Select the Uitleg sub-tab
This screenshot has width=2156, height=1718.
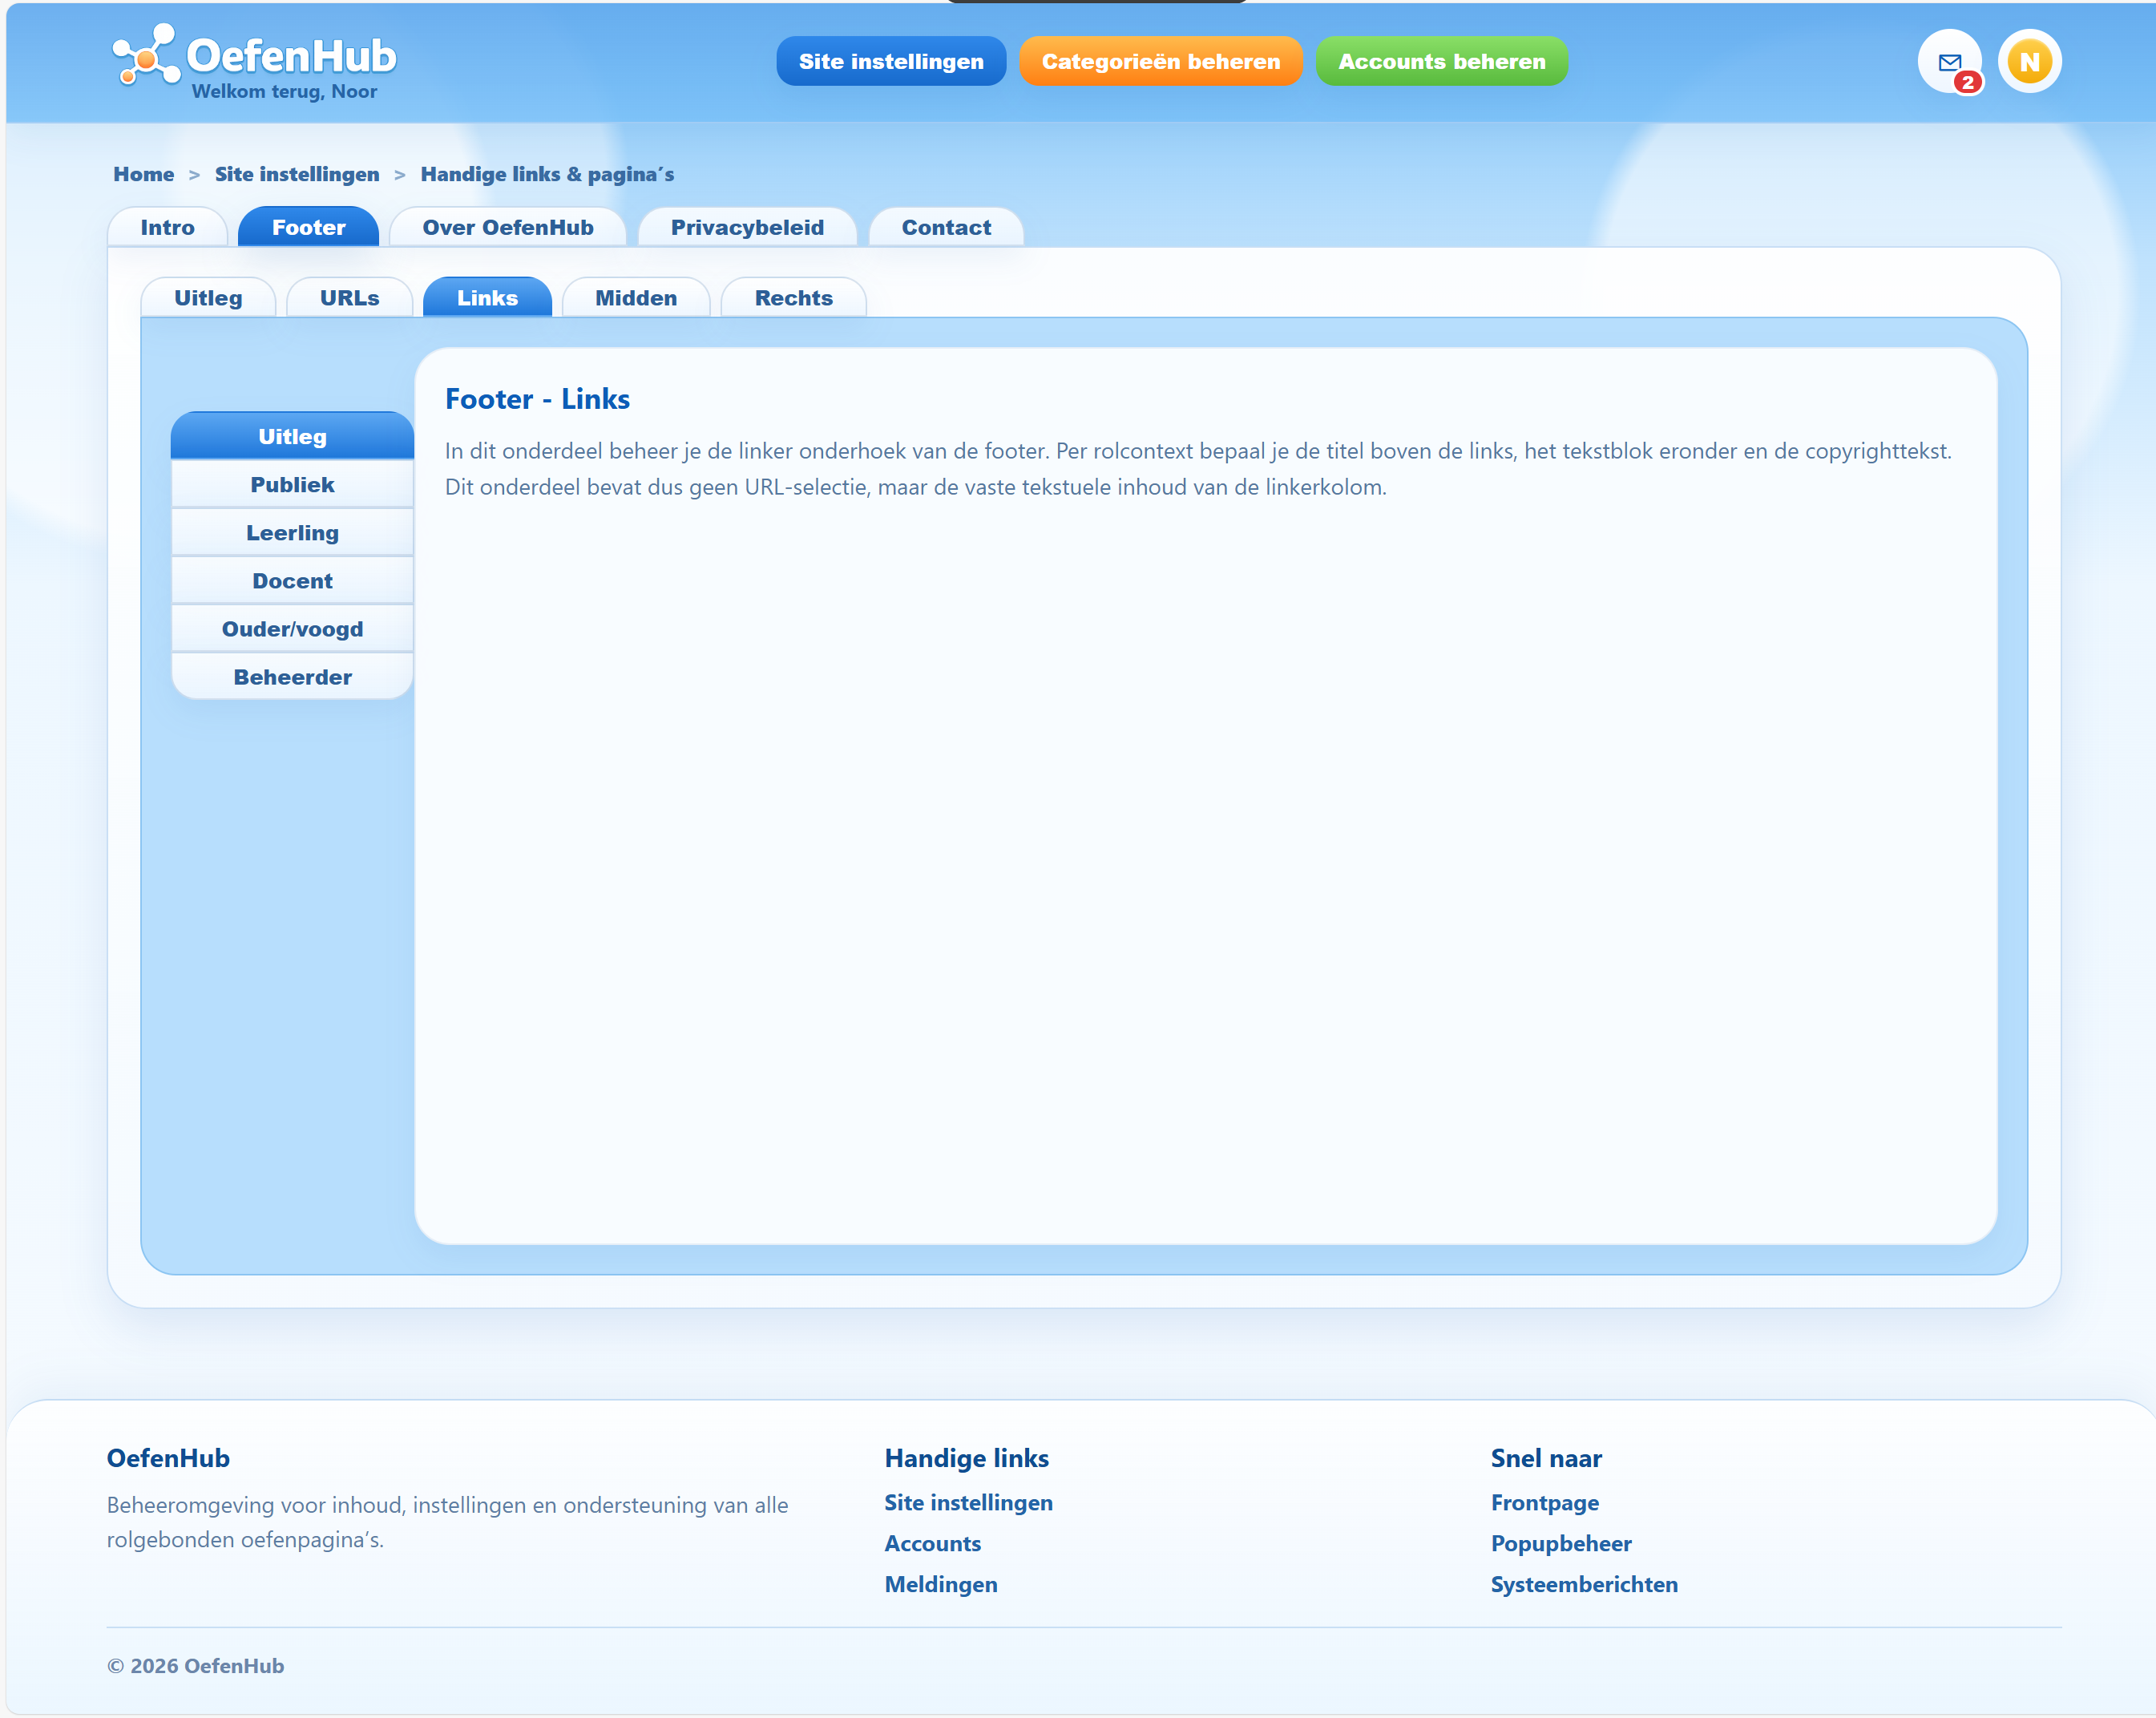click(208, 298)
